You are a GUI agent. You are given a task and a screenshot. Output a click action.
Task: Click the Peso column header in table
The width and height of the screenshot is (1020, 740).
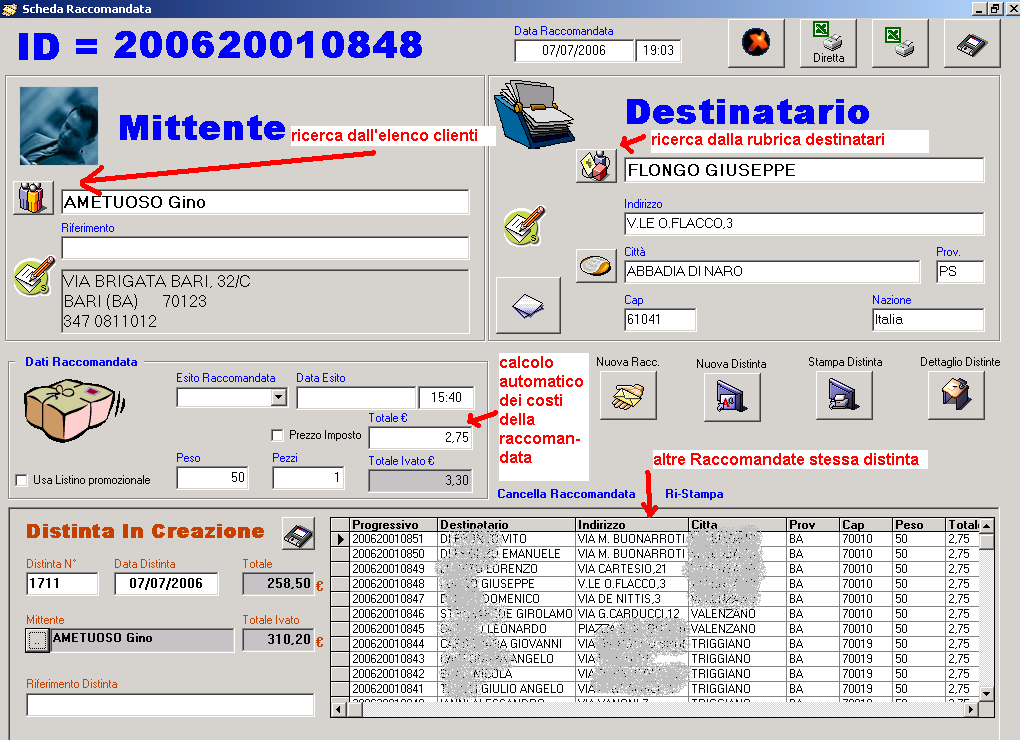click(x=919, y=525)
